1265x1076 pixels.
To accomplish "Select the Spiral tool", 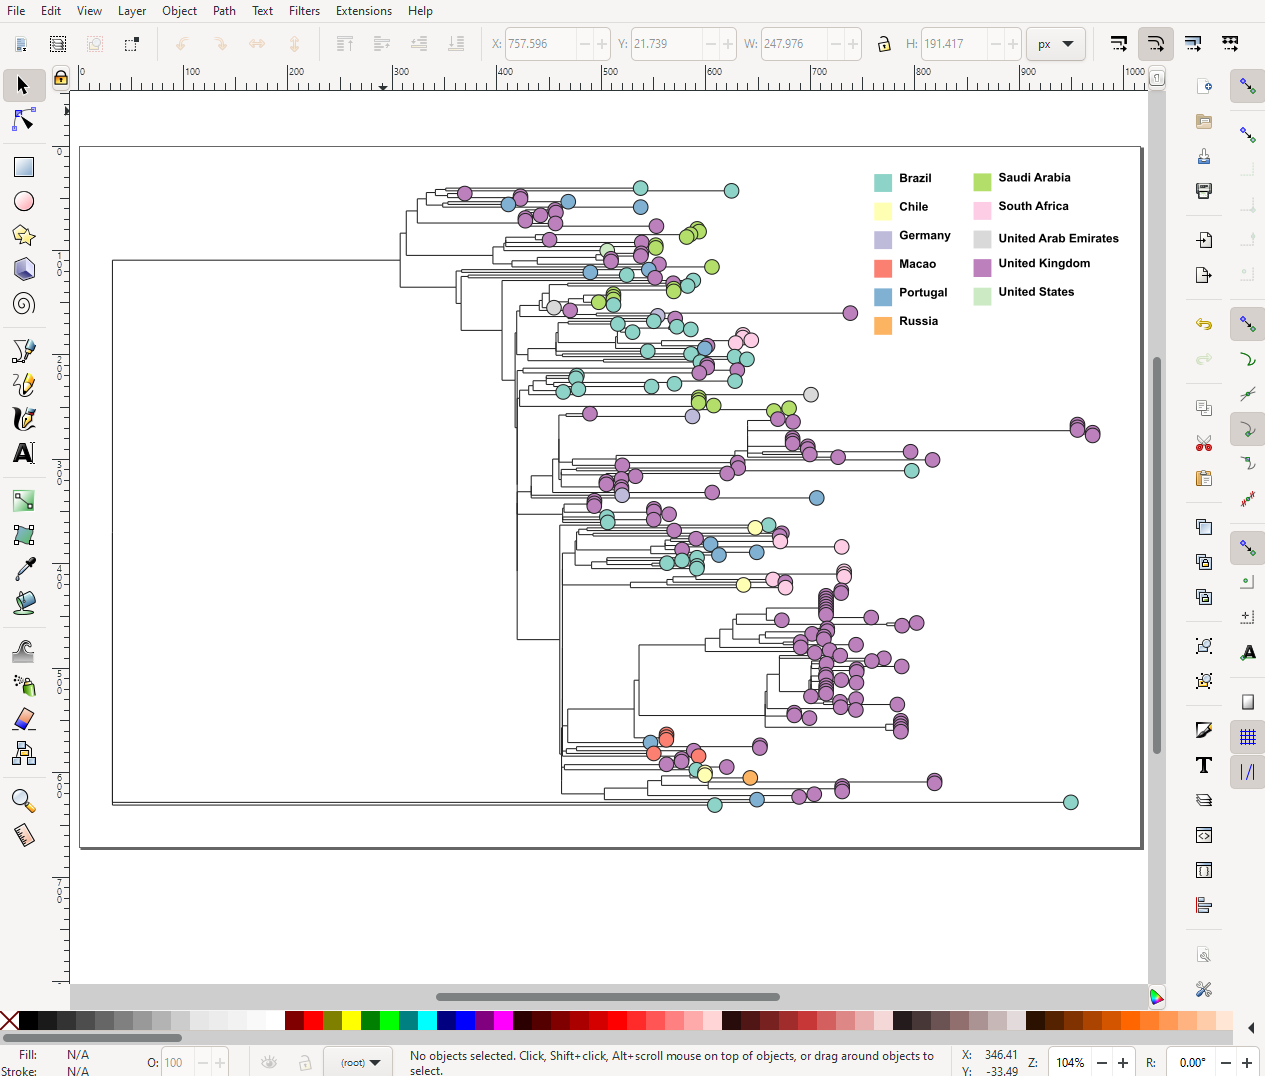I will point(23,304).
